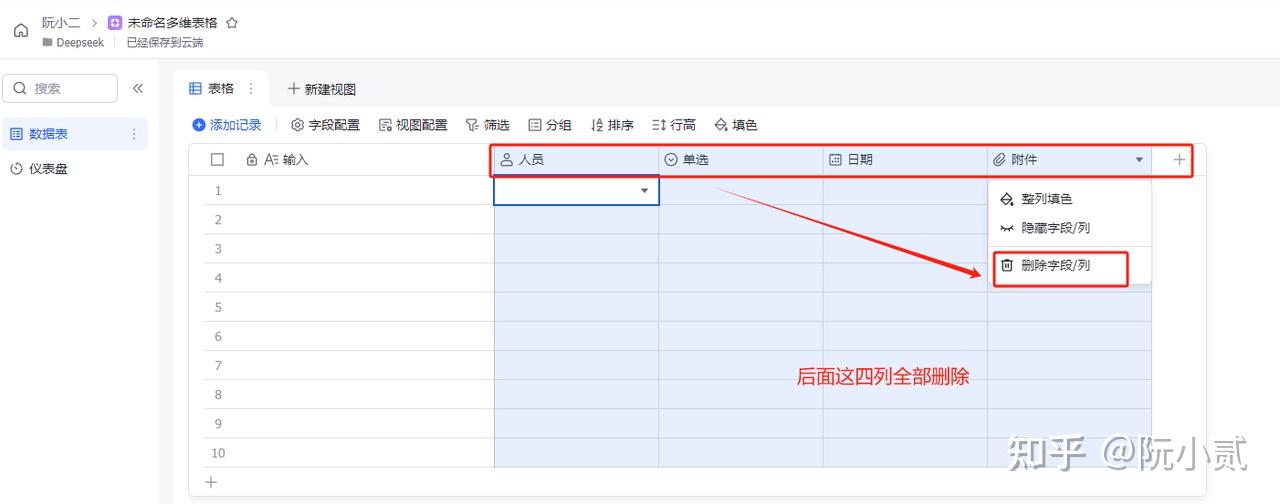1280x504 pixels.
Task: Open 视图配置 view settings
Action: pyautogui.click(x=413, y=125)
